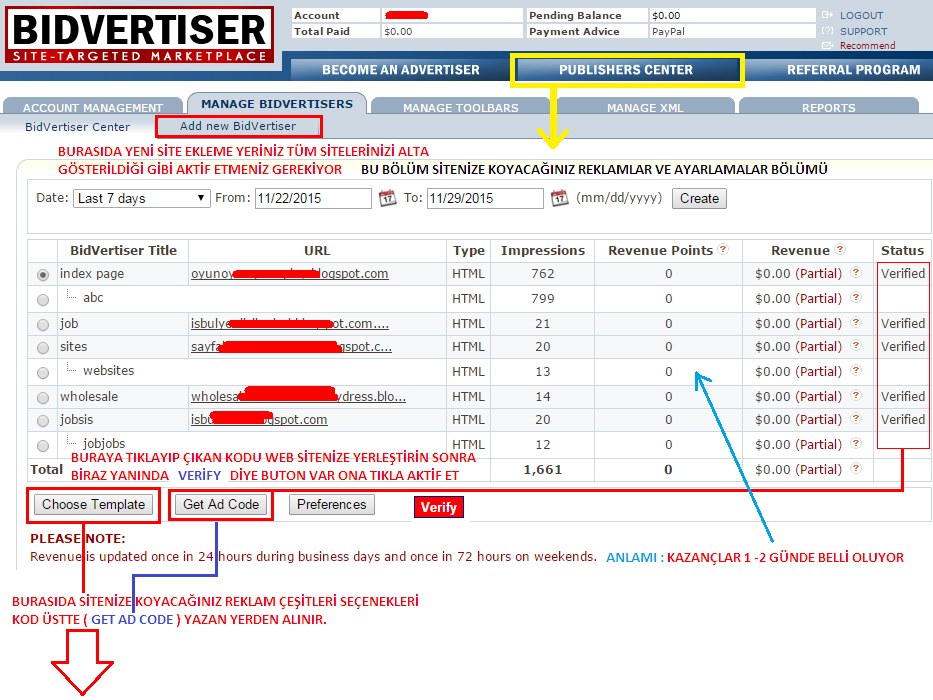Screen dimensions: 933x700
Task: Switch to Manage XML tab
Action: click(645, 107)
